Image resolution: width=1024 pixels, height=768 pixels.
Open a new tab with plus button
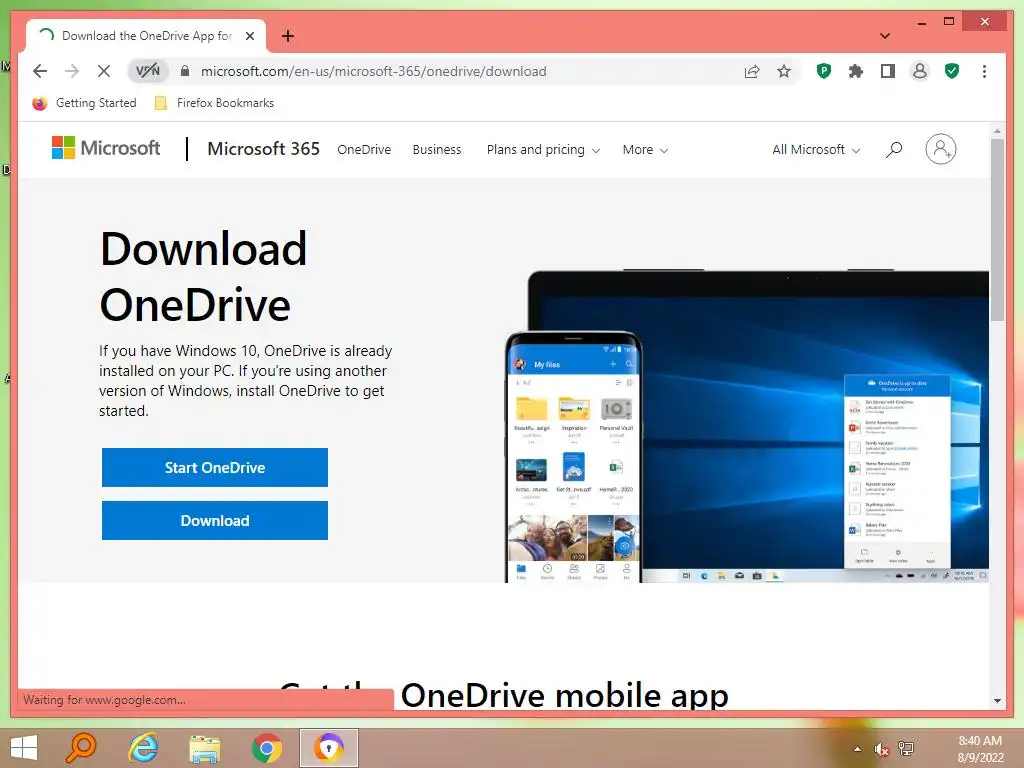tap(288, 36)
